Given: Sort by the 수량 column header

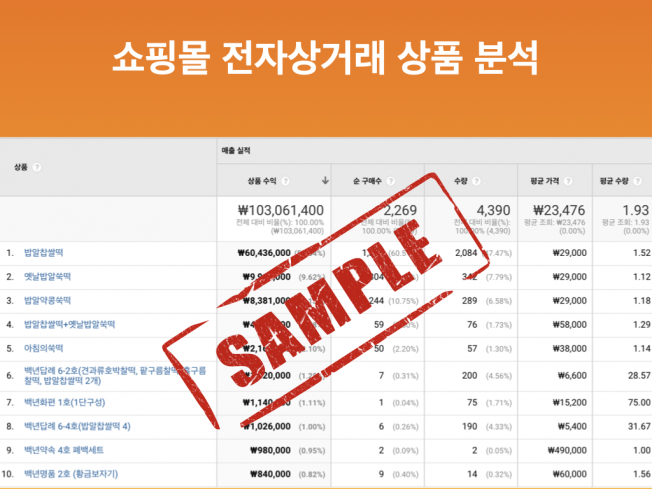Looking at the screenshot, I should point(461,181).
